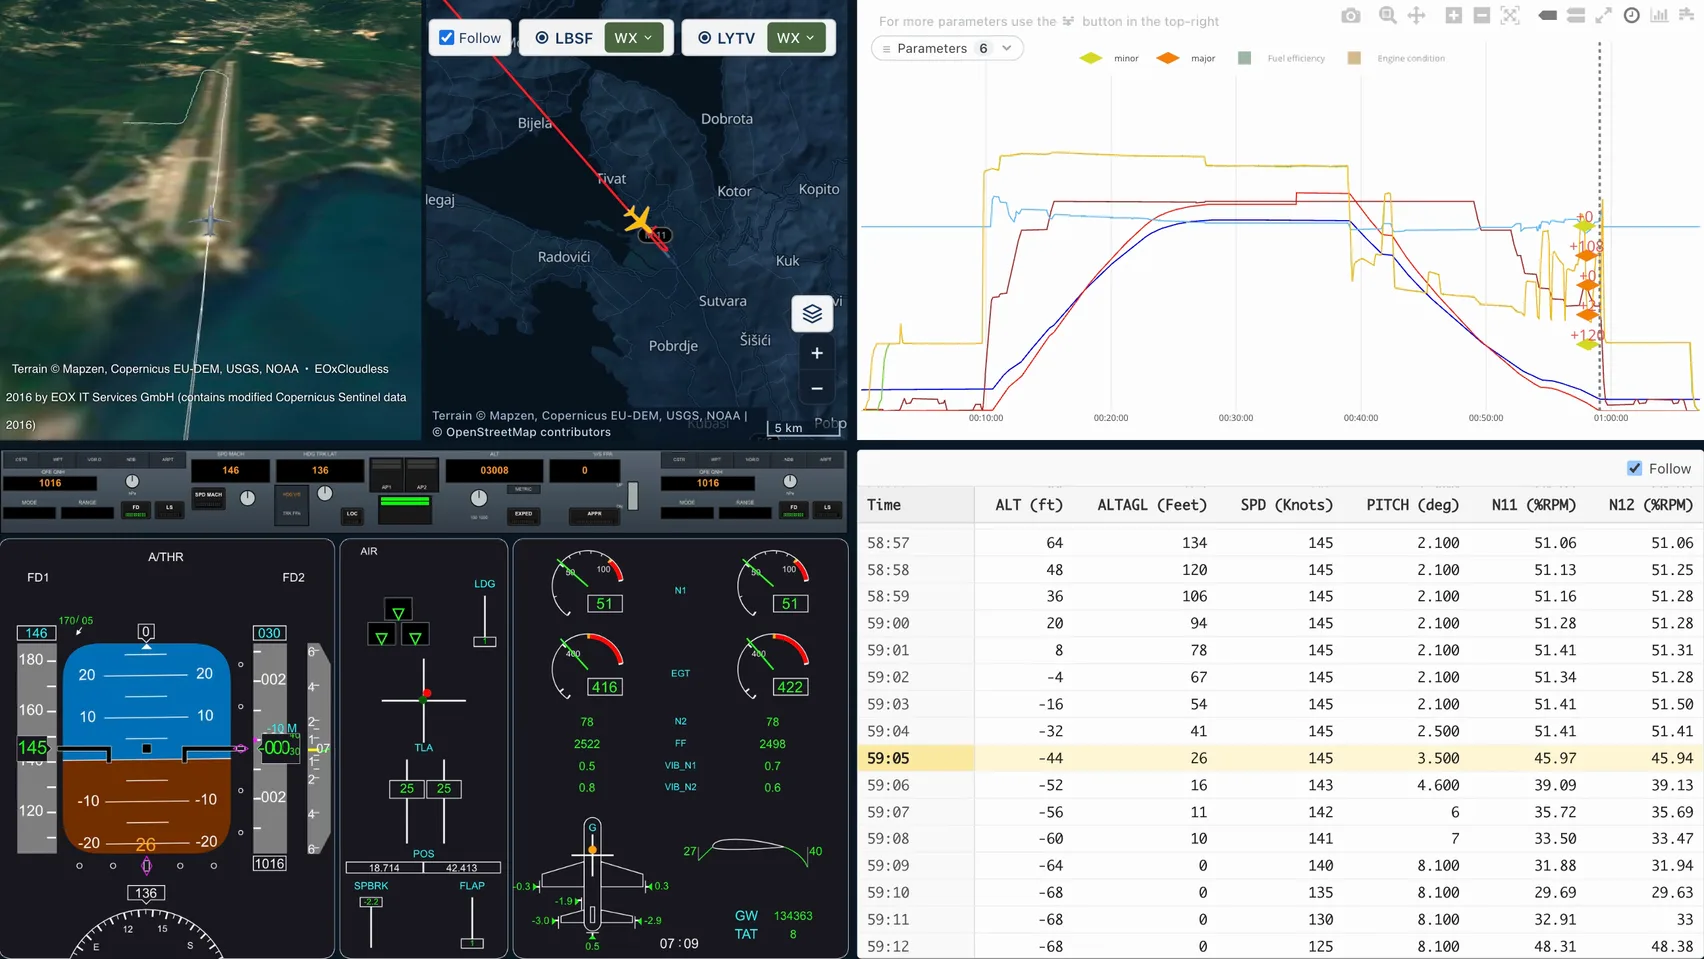The image size is (1704, 959).
Task: Toggle major events legend entry
Action: click(1186, 58)
